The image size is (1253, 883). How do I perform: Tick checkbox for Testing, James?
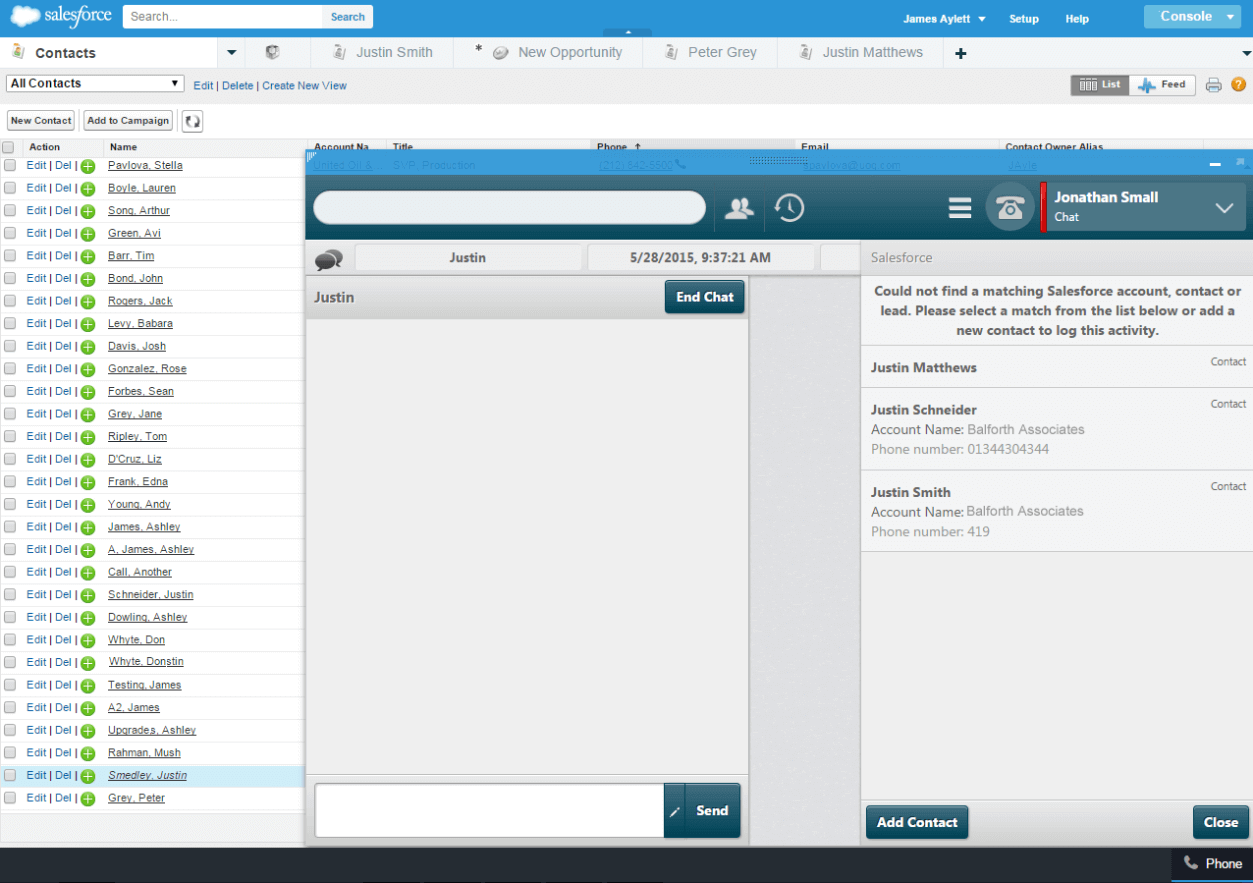point(10,685)
